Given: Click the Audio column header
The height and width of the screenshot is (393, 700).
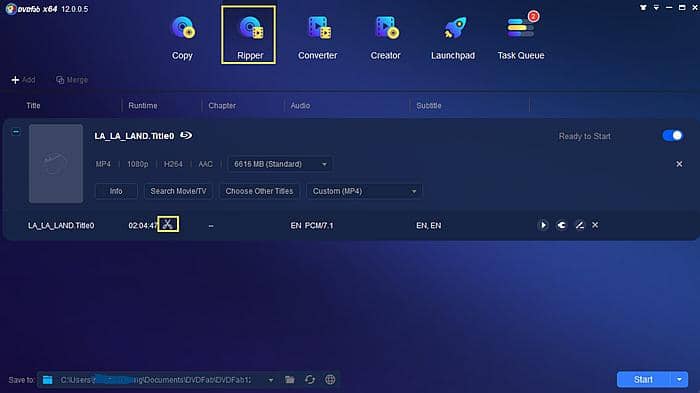Looking at the screenshot, I should coord(300,106).
